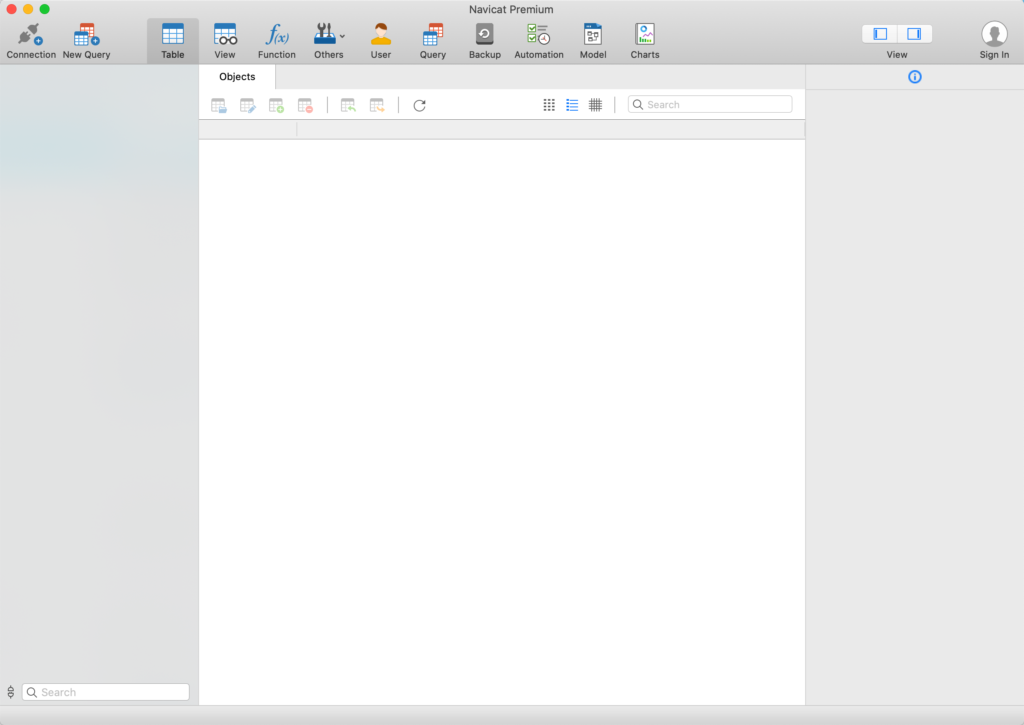Focus the navigation pane Search field
Viewport: 1024px width, 725px height.
point(106,692)
